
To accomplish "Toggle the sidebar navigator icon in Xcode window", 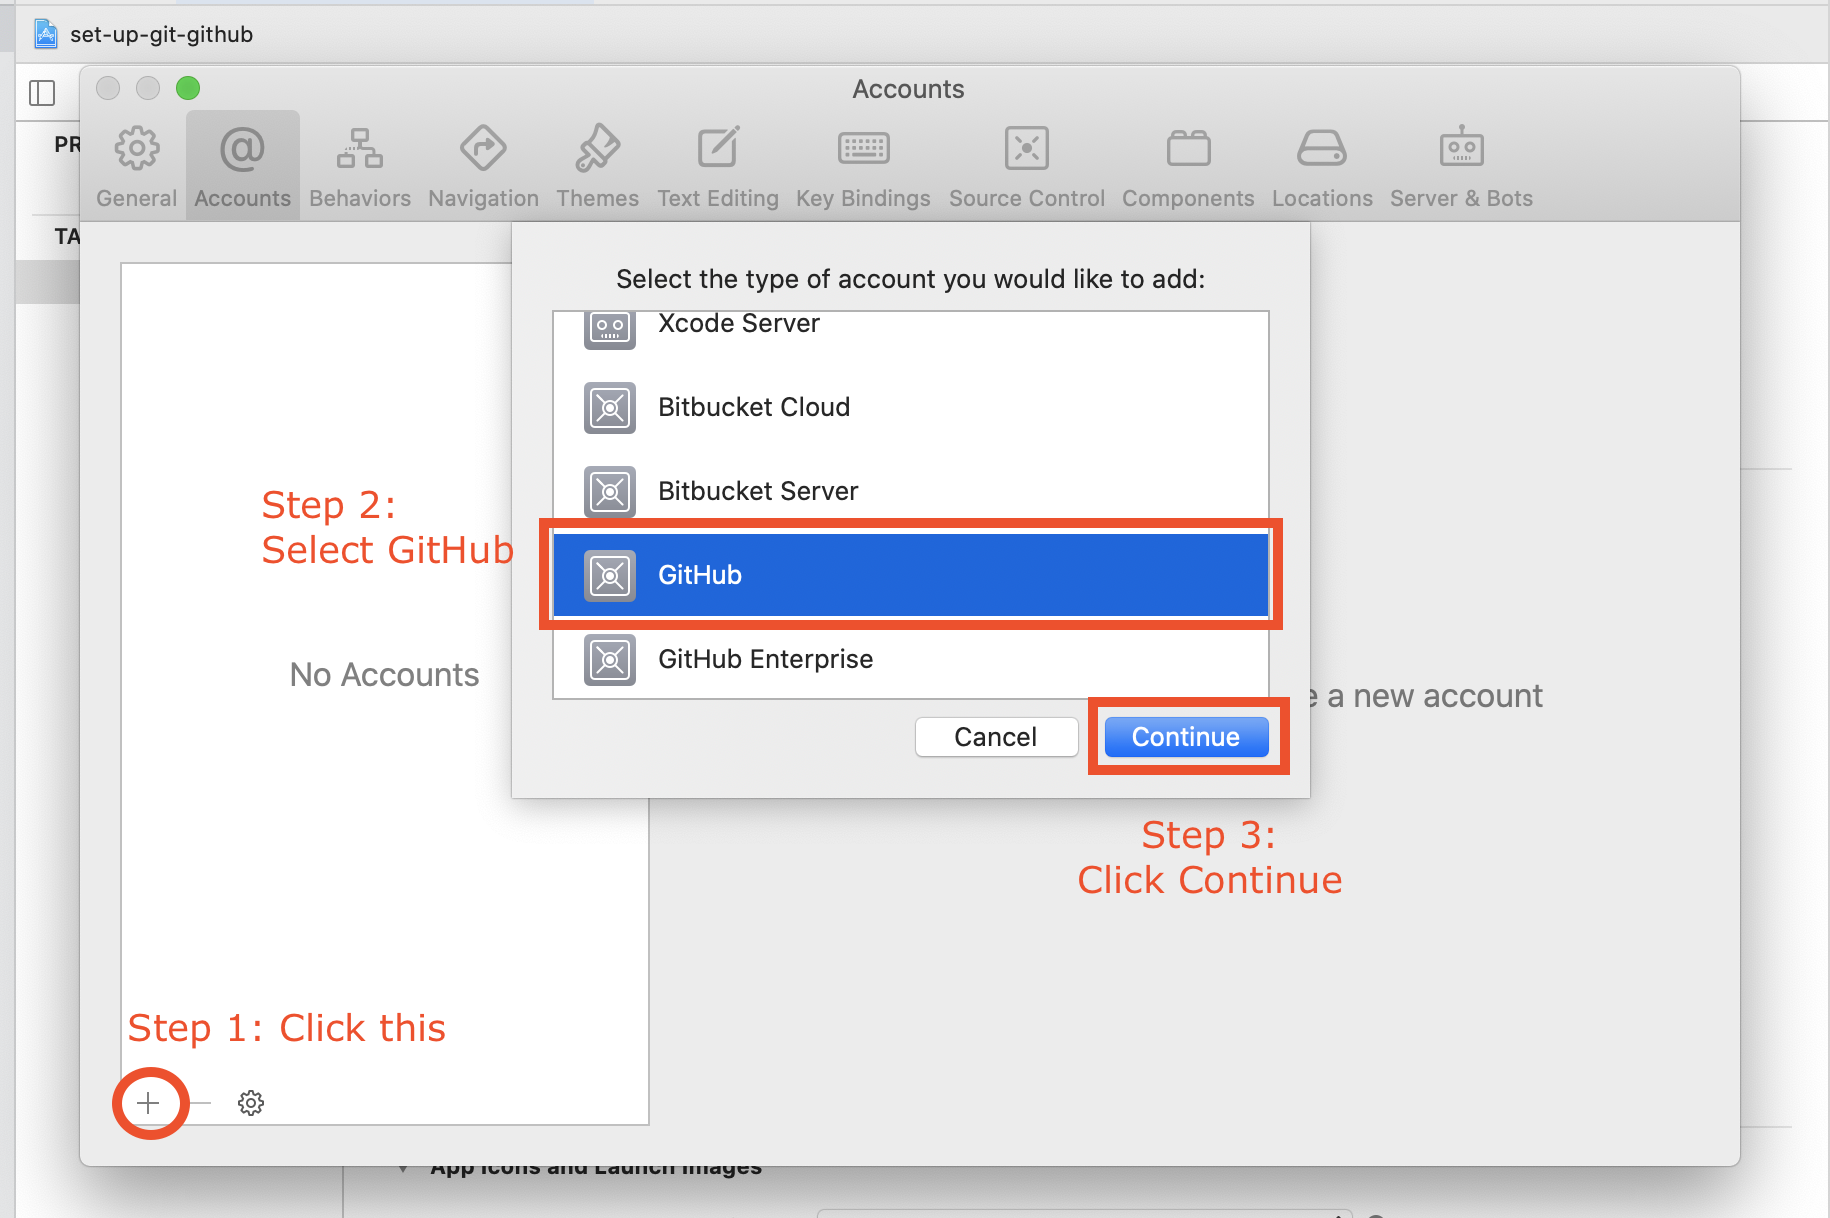I will (x=42, y=93).
